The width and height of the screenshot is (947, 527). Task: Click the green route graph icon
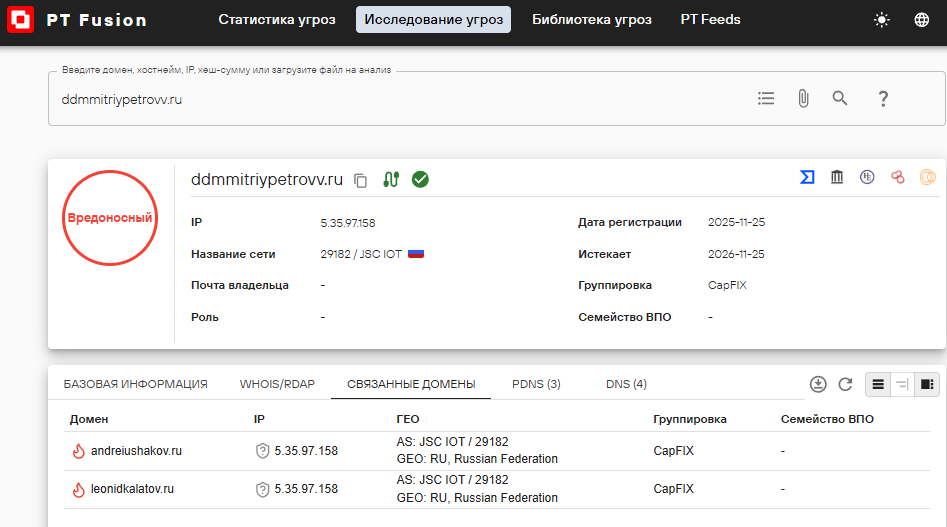391,179
